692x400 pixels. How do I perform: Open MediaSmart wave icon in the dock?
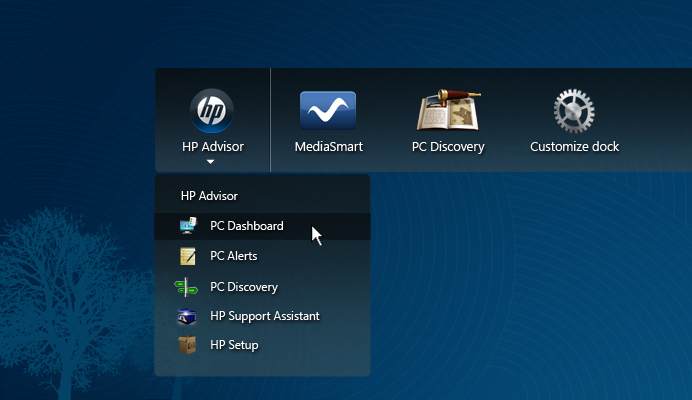(328, 110)
